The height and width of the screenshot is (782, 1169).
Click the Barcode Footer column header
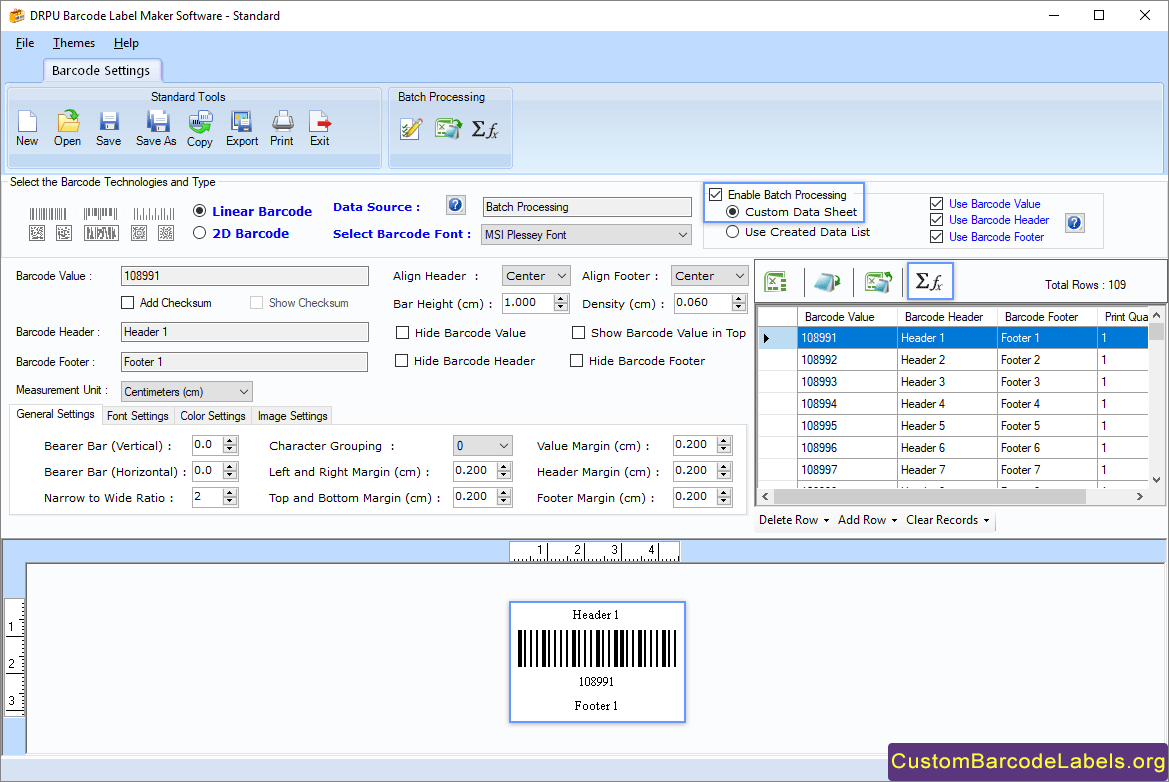pyautogui.click(x=1047, y=317)
